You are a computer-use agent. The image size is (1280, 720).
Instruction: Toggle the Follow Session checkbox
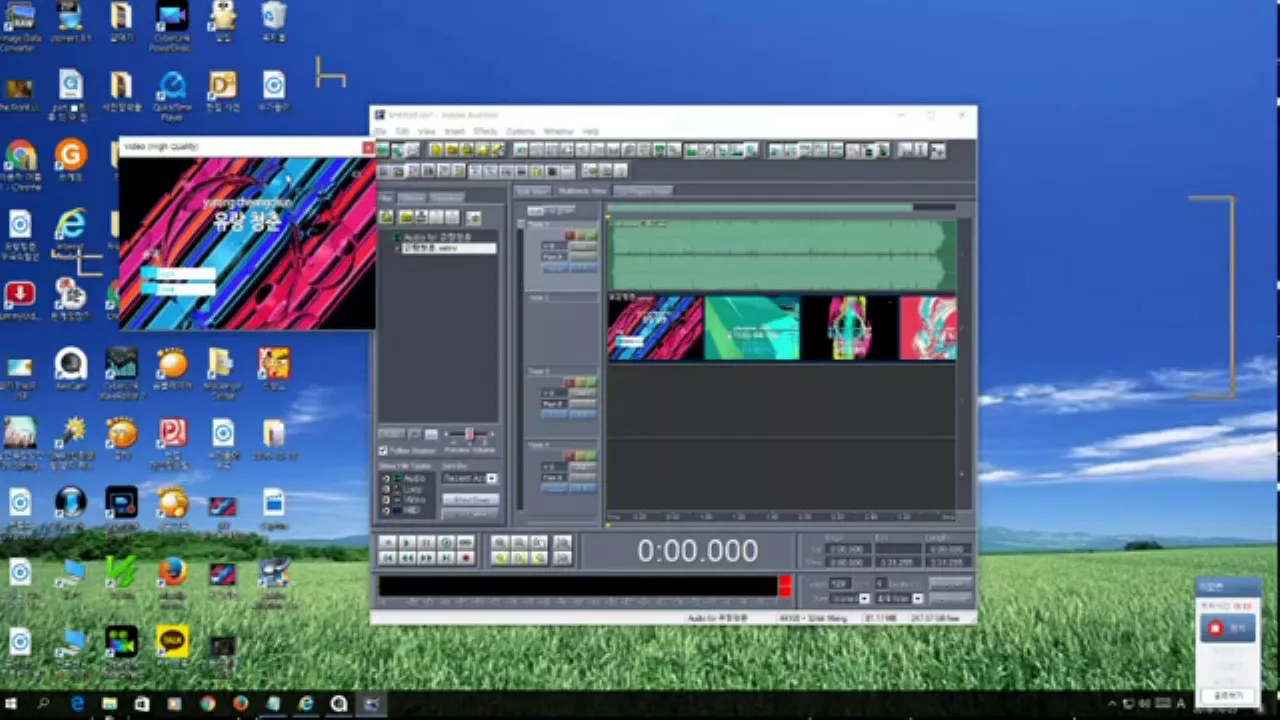[x=383, y=451]
